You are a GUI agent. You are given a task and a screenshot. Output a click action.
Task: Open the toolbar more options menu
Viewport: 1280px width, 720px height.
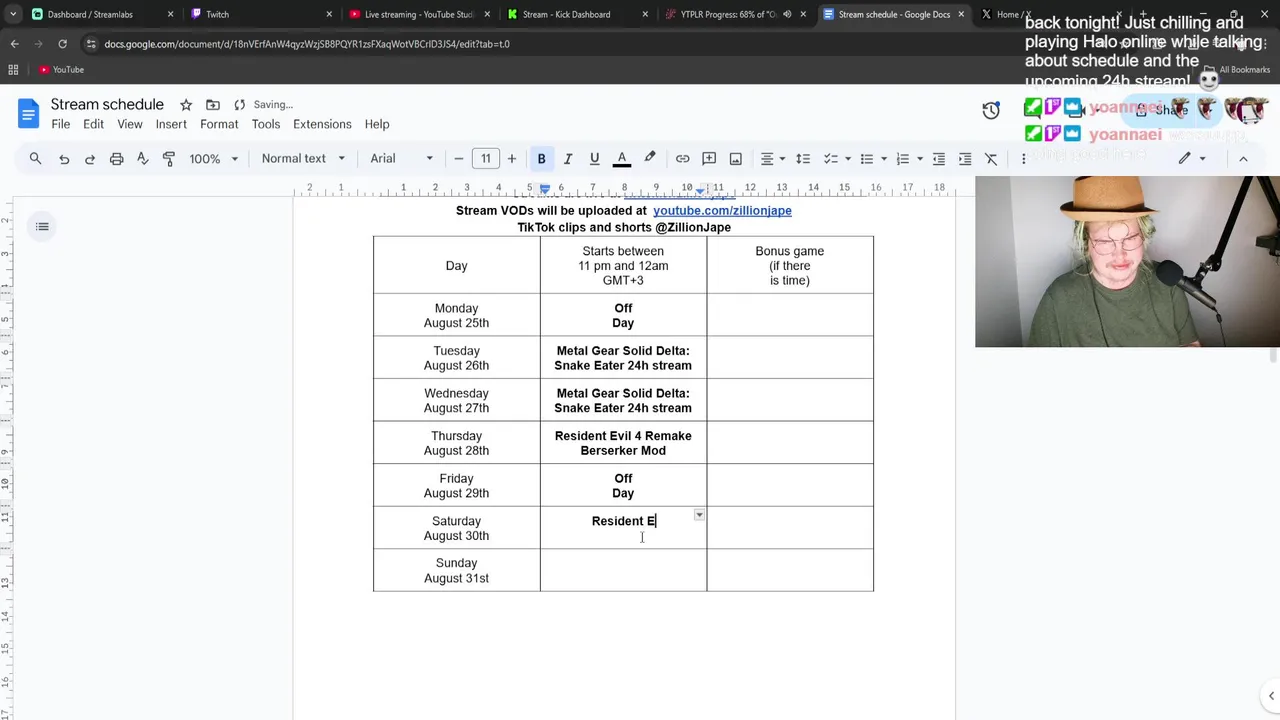[x=1023, y=158]
